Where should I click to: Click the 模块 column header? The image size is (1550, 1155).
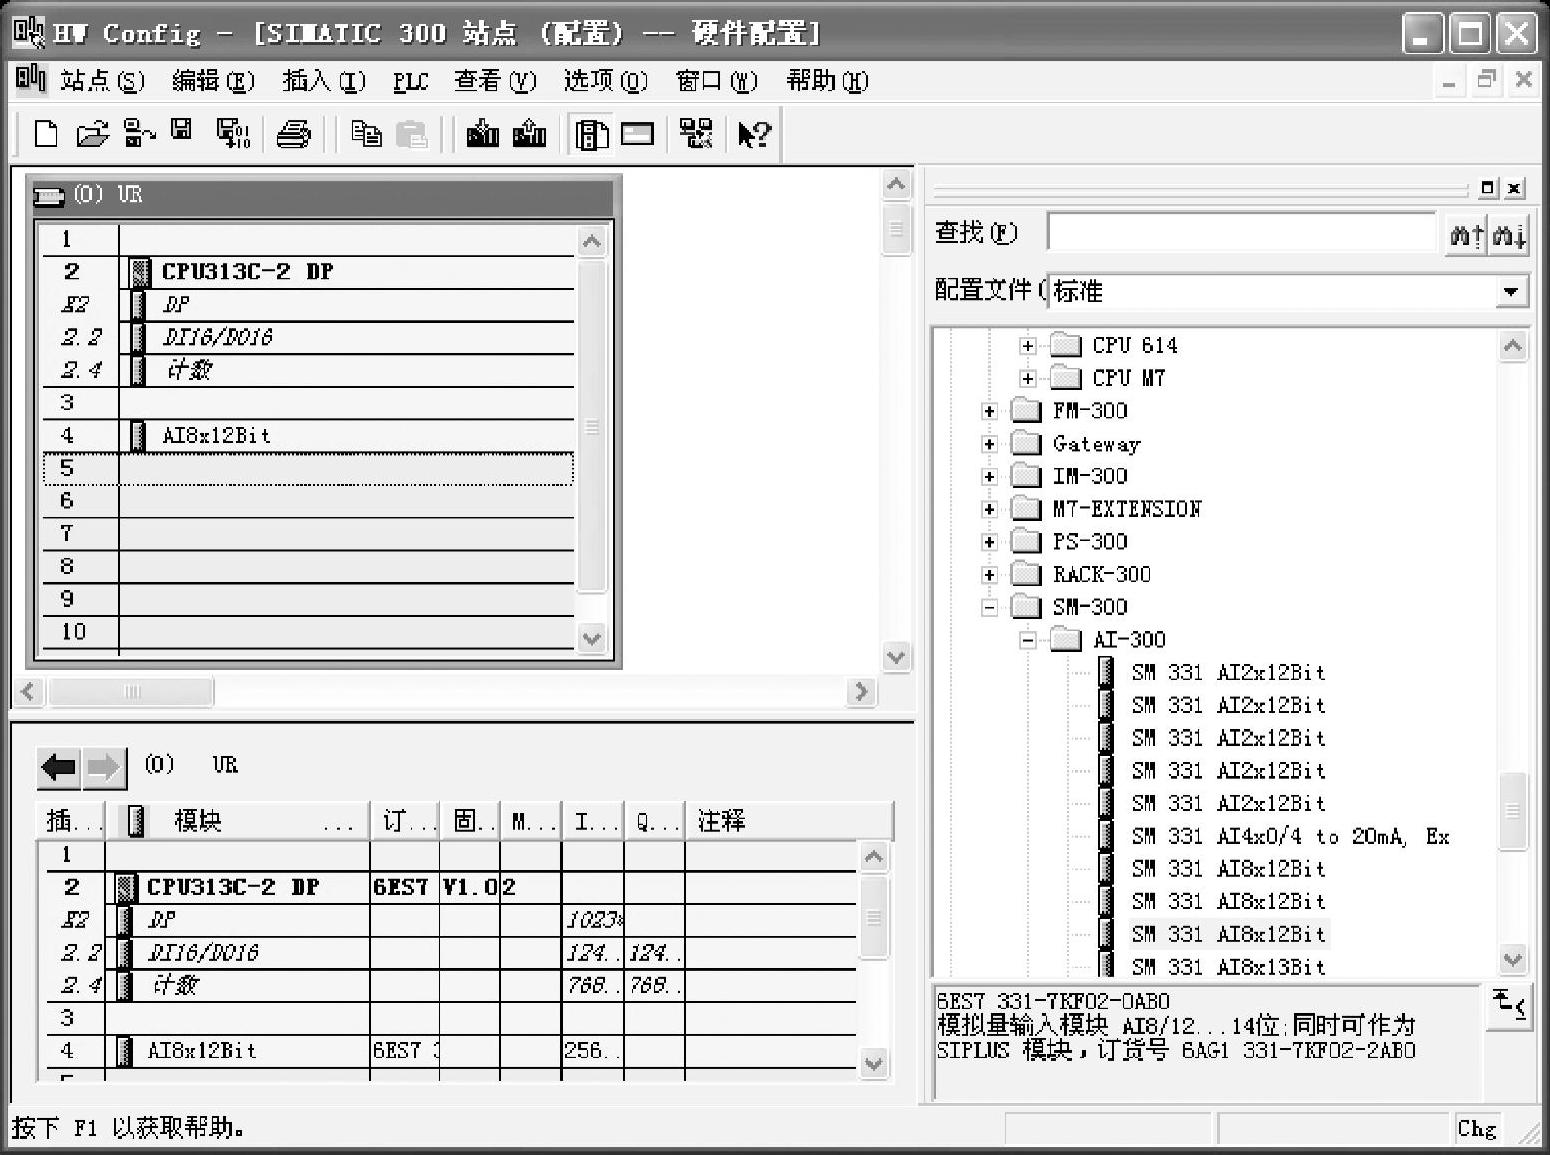238,822
